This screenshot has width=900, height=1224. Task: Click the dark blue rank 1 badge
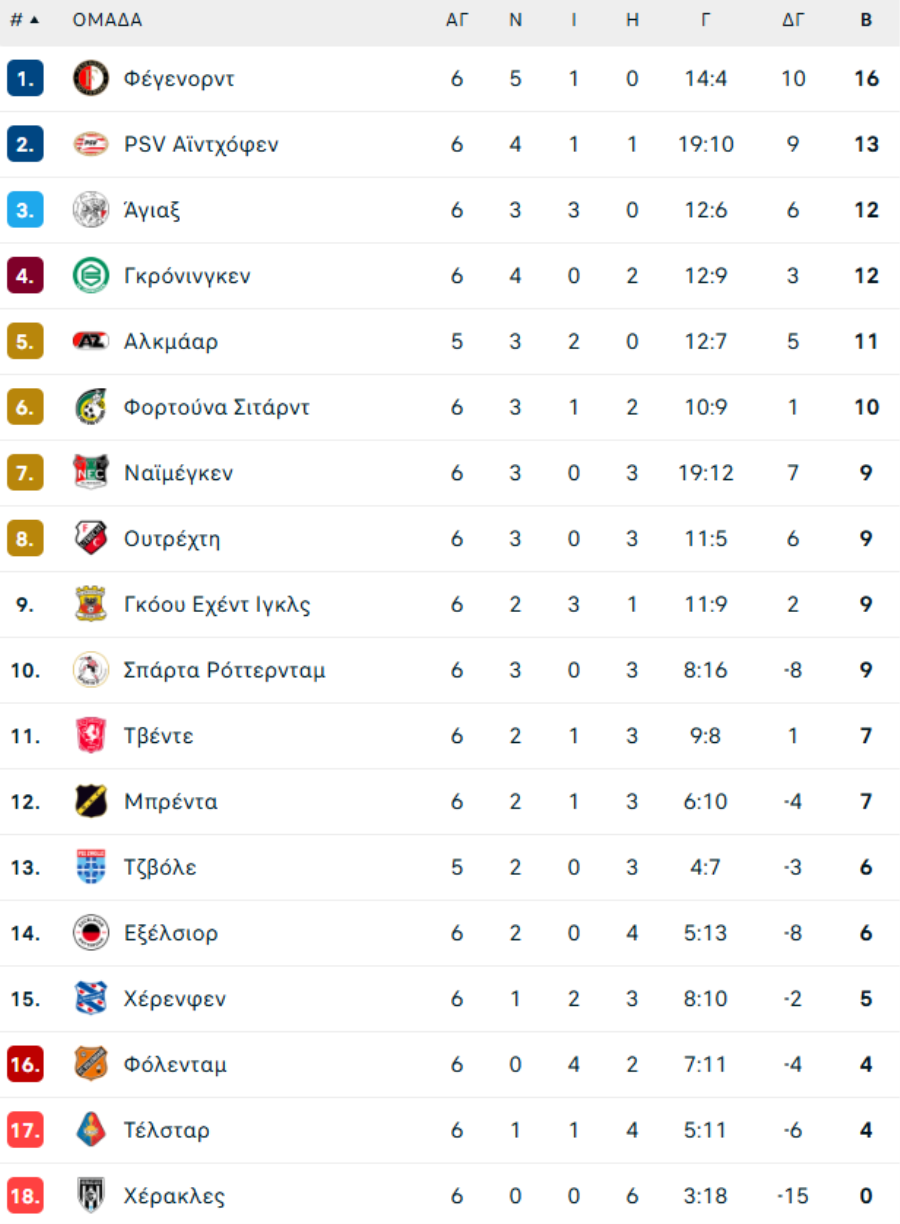pos(25,78)
